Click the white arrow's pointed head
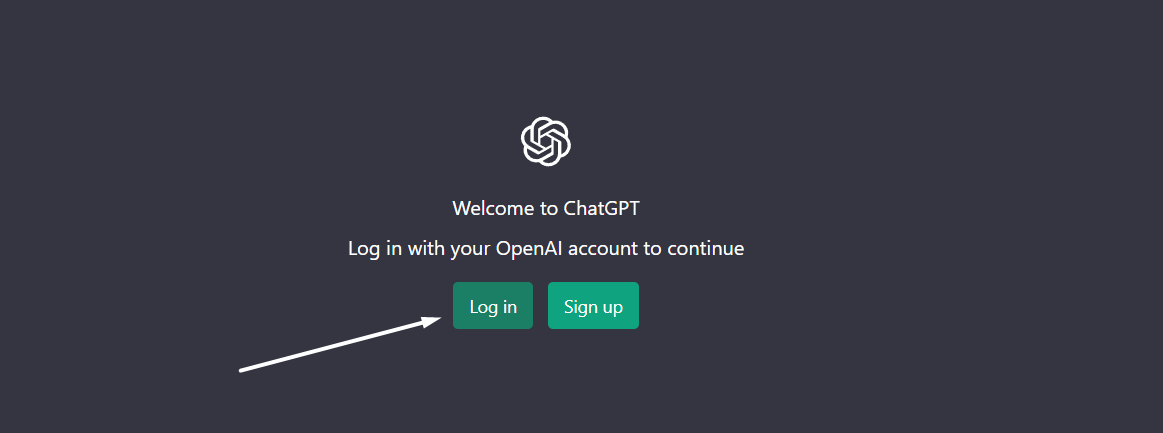This screenshot has width=1163, height=433. click(x=432, y=321)
